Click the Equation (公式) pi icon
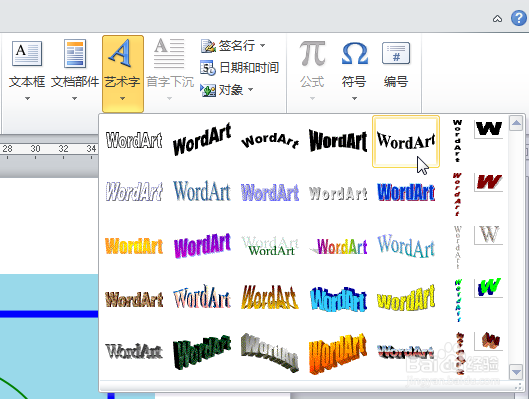The image size is (529, 399). point(312,53)
